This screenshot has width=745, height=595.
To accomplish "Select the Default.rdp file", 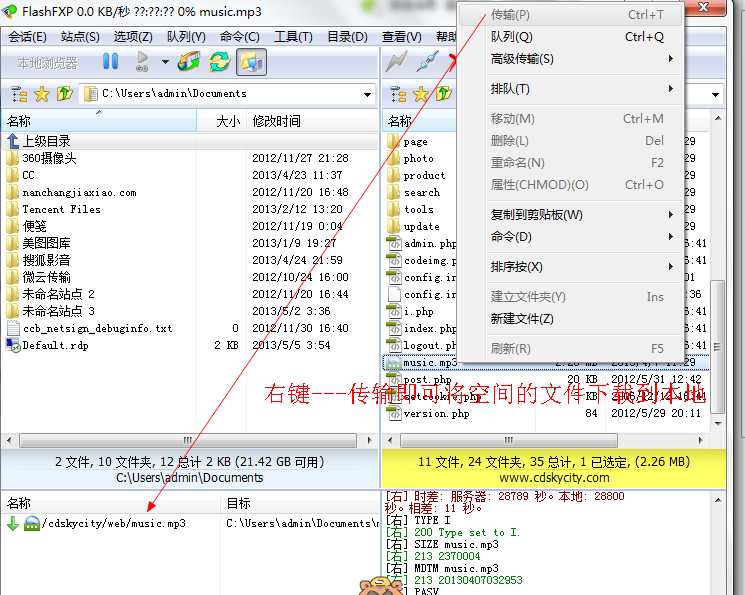I will tap(48, 345).
